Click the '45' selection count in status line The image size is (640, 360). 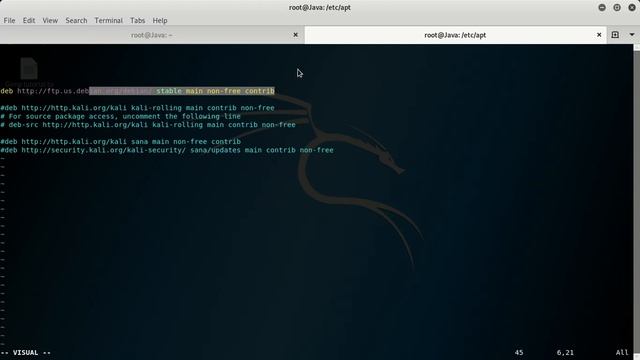click(519, 353)
